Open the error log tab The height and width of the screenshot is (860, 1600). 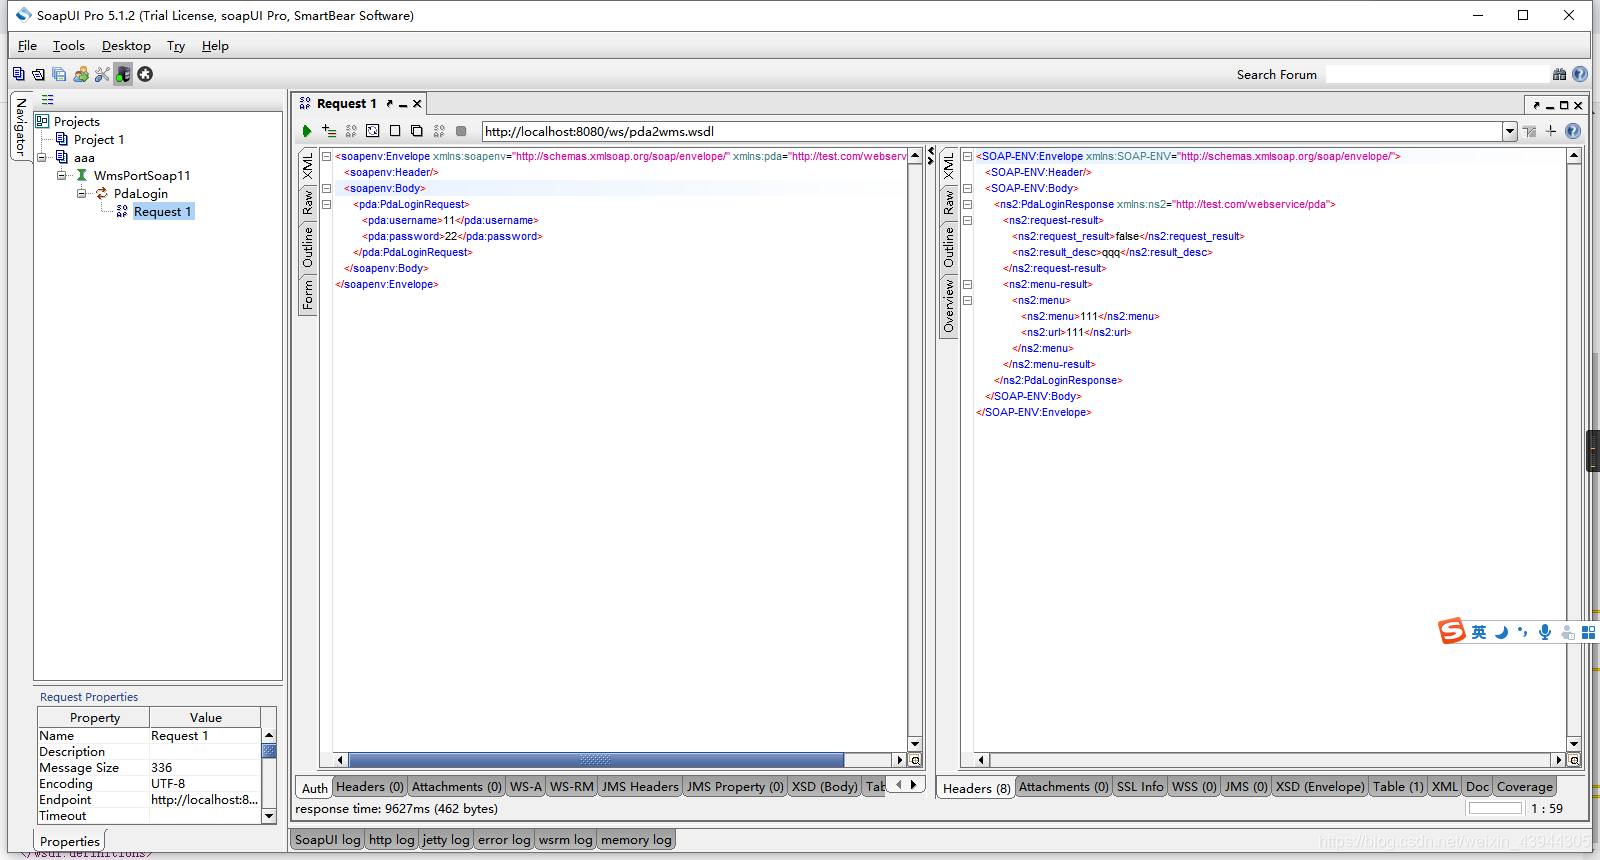[x=504, y=840]
